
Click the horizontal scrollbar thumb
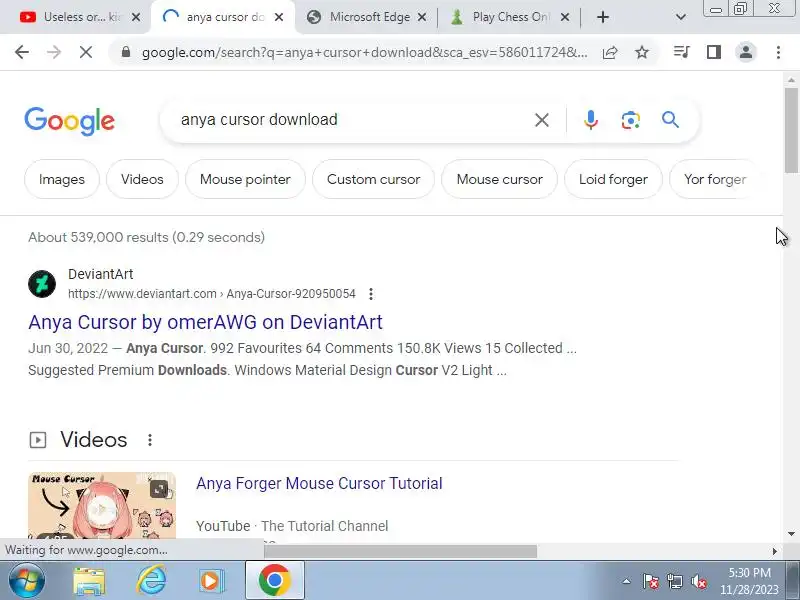[x=401, y=551]
